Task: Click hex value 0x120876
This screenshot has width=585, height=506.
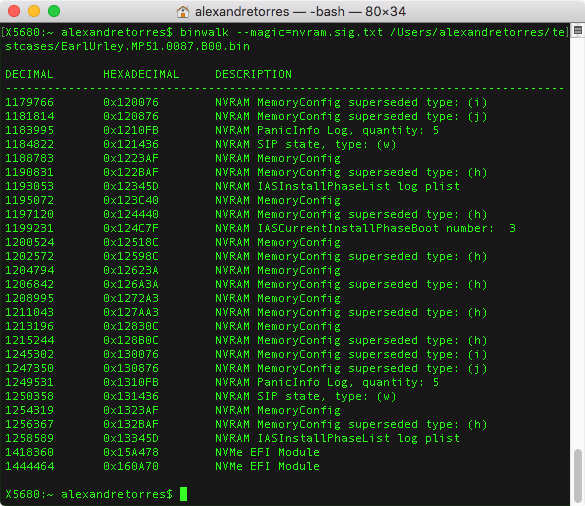Action: 131,116
